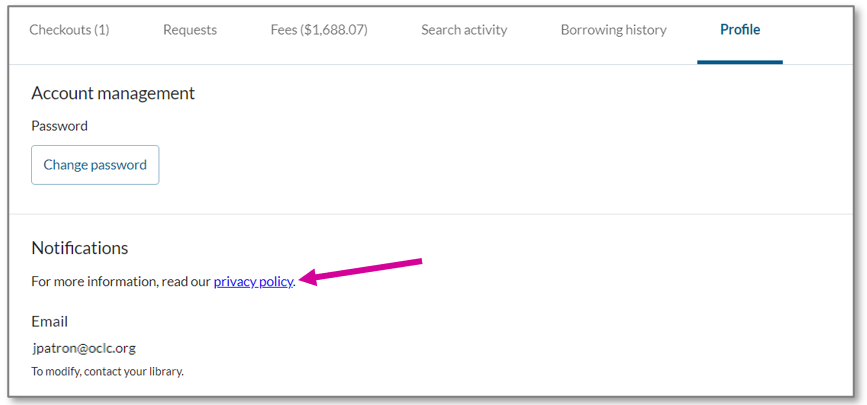Click the Password label
This screenshot has height=405, width=867.
59,126
